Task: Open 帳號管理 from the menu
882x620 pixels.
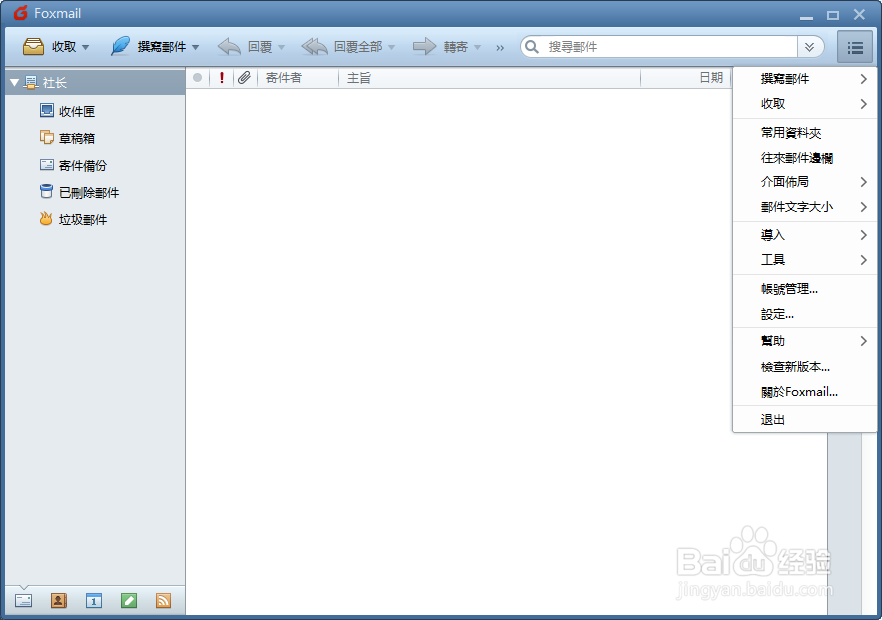Action: click(791, 288)
